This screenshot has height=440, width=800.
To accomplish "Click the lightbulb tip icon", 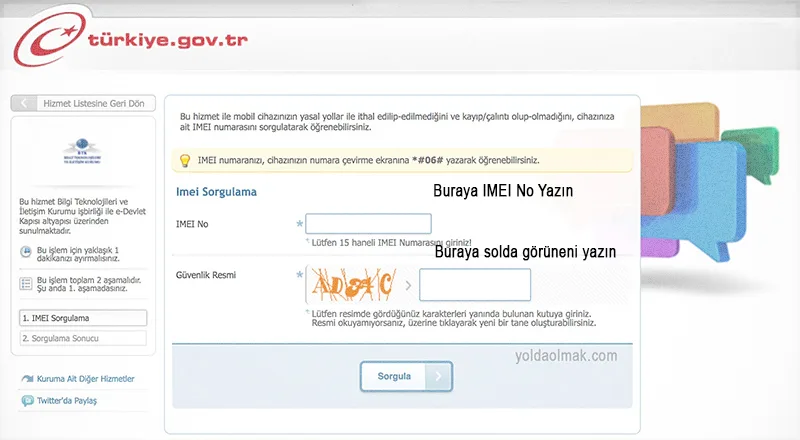I will [x=184, y=160].
